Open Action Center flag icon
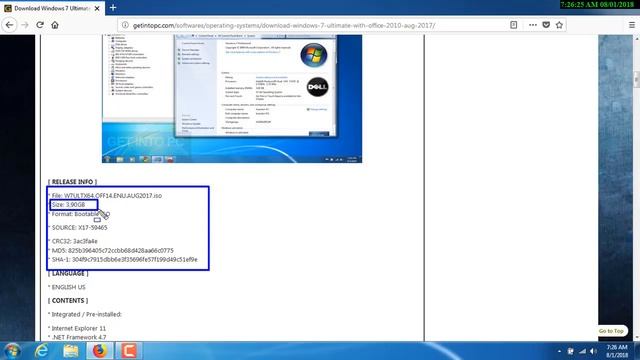The height and width of the screenshot is (360, 640). 570,351
